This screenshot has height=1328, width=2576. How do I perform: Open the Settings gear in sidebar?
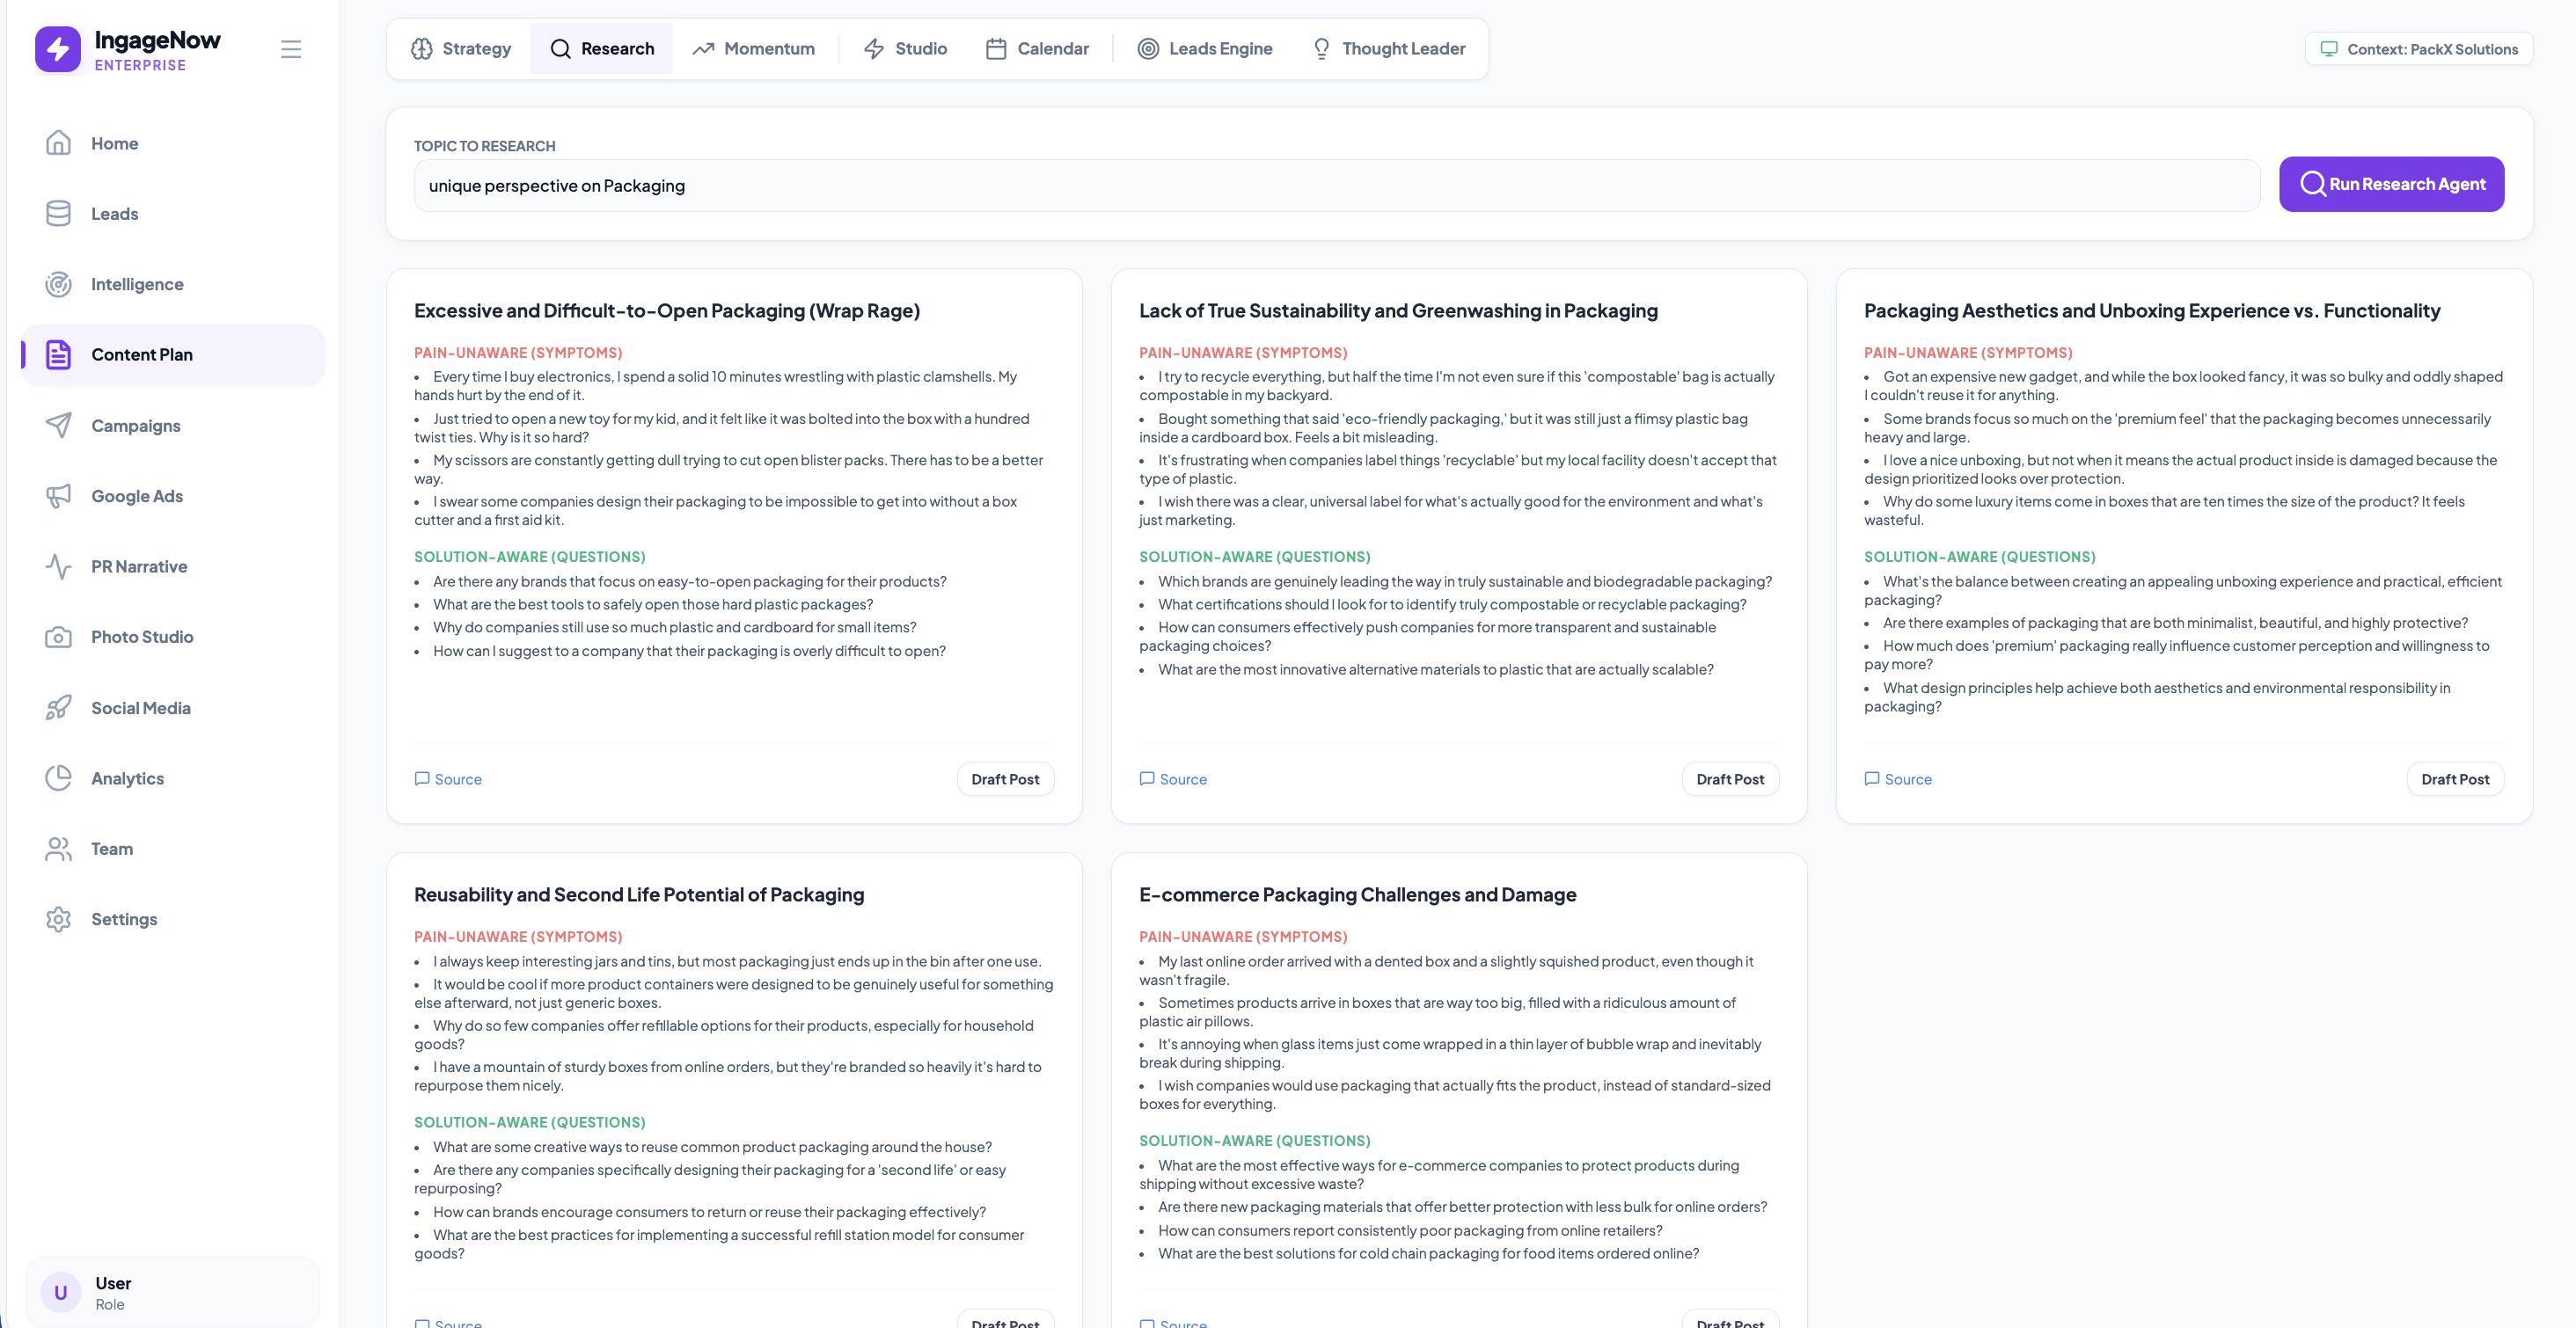tap(58, 919)
